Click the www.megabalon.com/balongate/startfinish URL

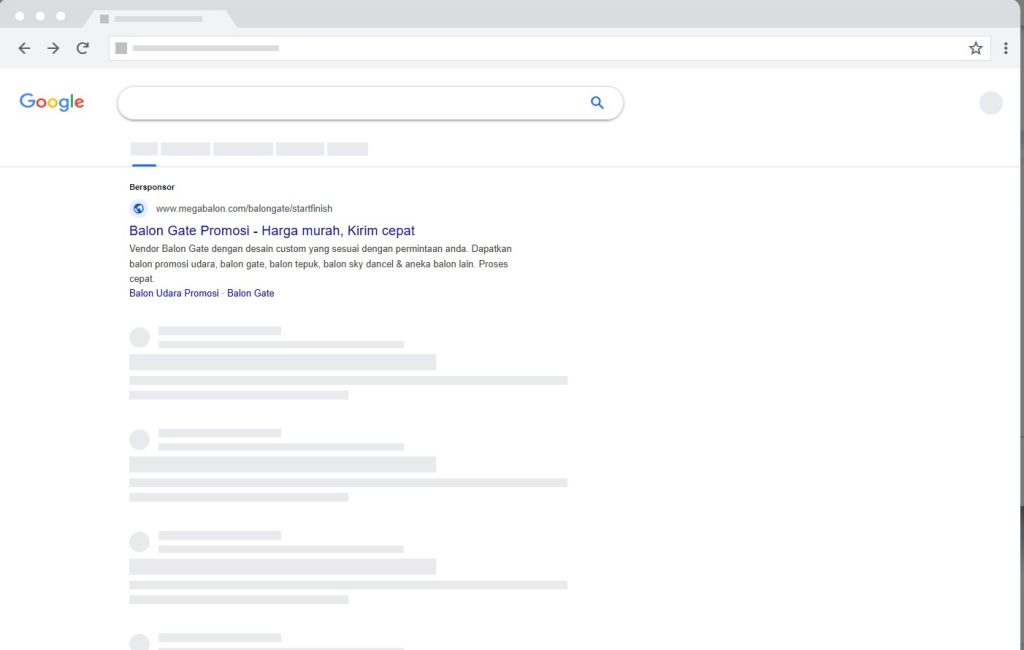(244, 208)
